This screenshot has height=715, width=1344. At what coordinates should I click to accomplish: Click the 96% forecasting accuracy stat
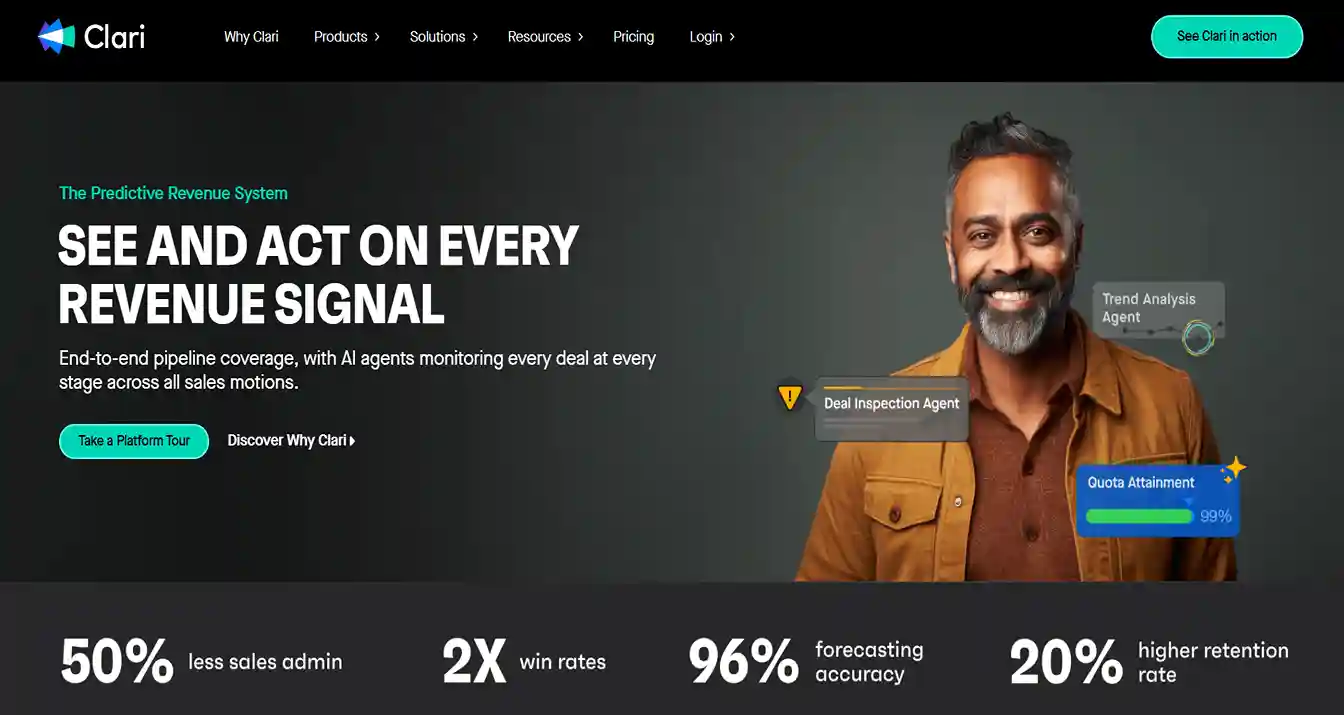click(806, 662)
